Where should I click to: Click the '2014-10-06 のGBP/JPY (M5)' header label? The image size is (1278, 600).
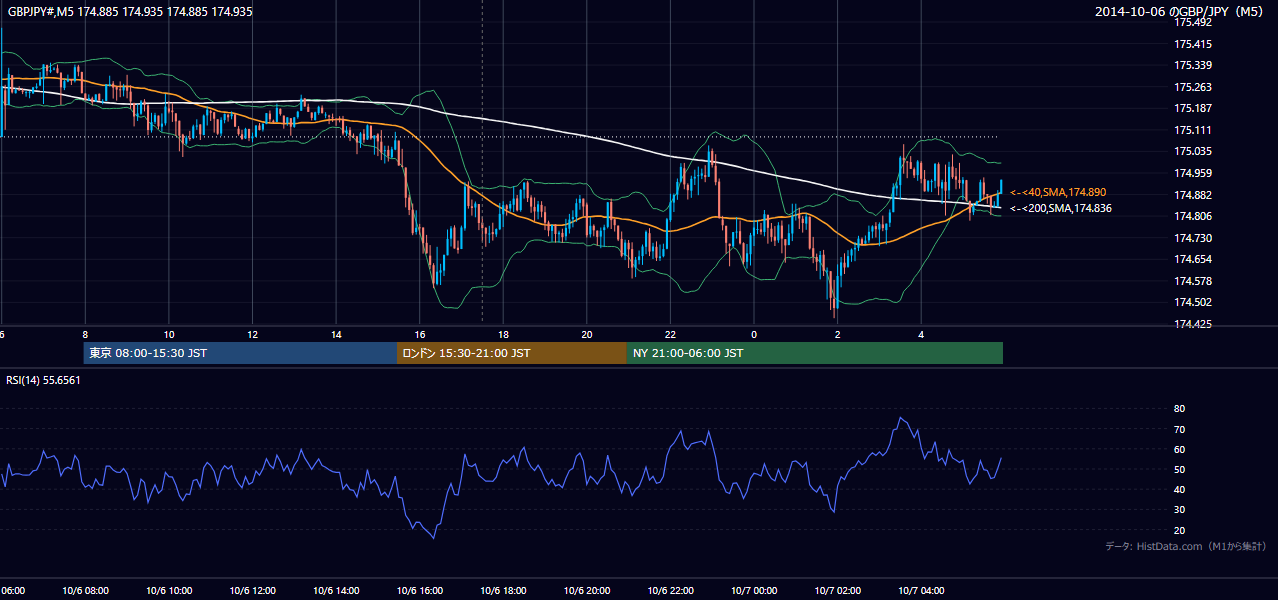coord(1179,12)
